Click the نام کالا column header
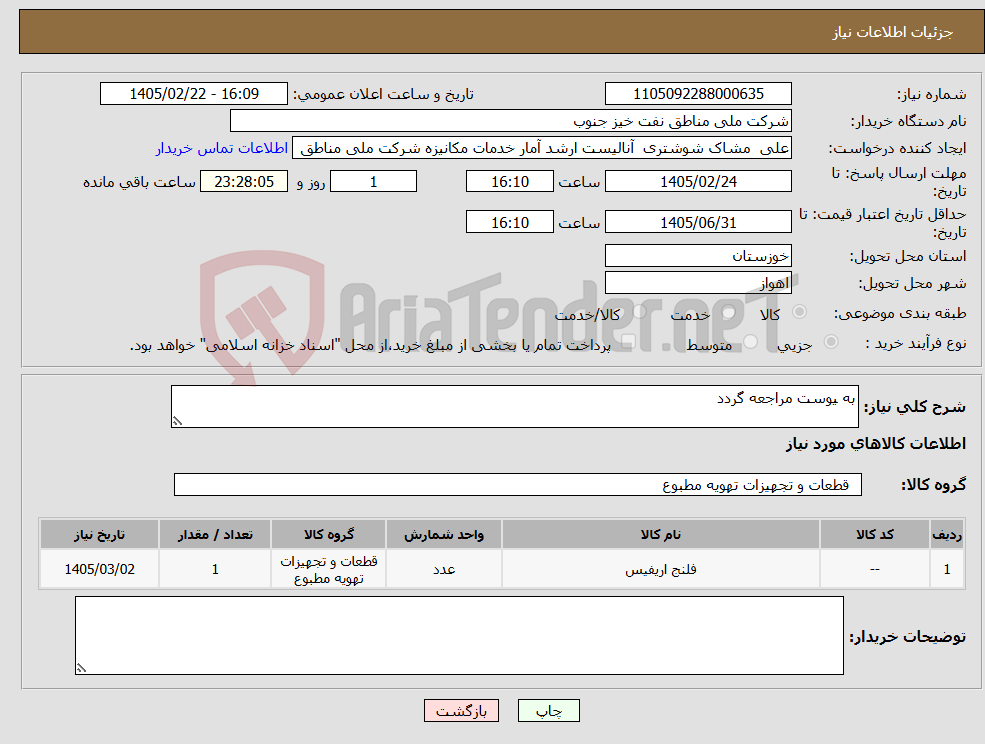This screenshot has width=985, height=744. (x=660, y=534)
